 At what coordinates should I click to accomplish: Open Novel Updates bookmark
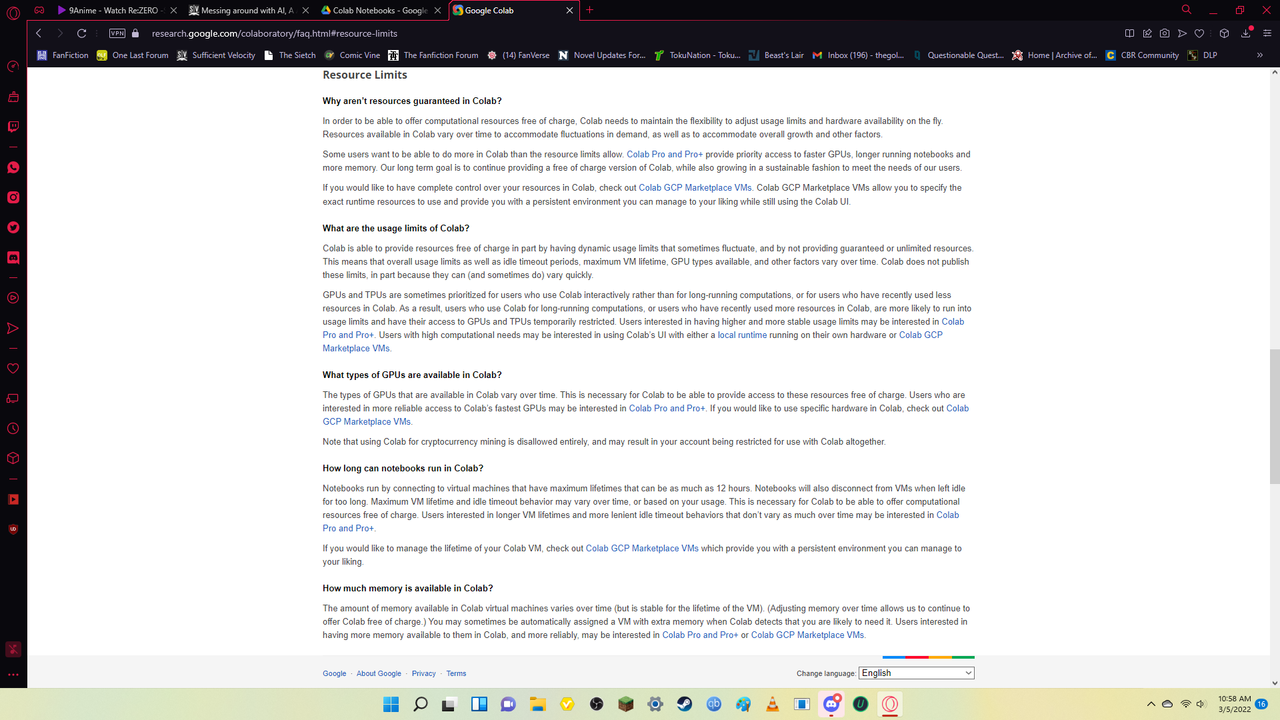tap(602, 55)
